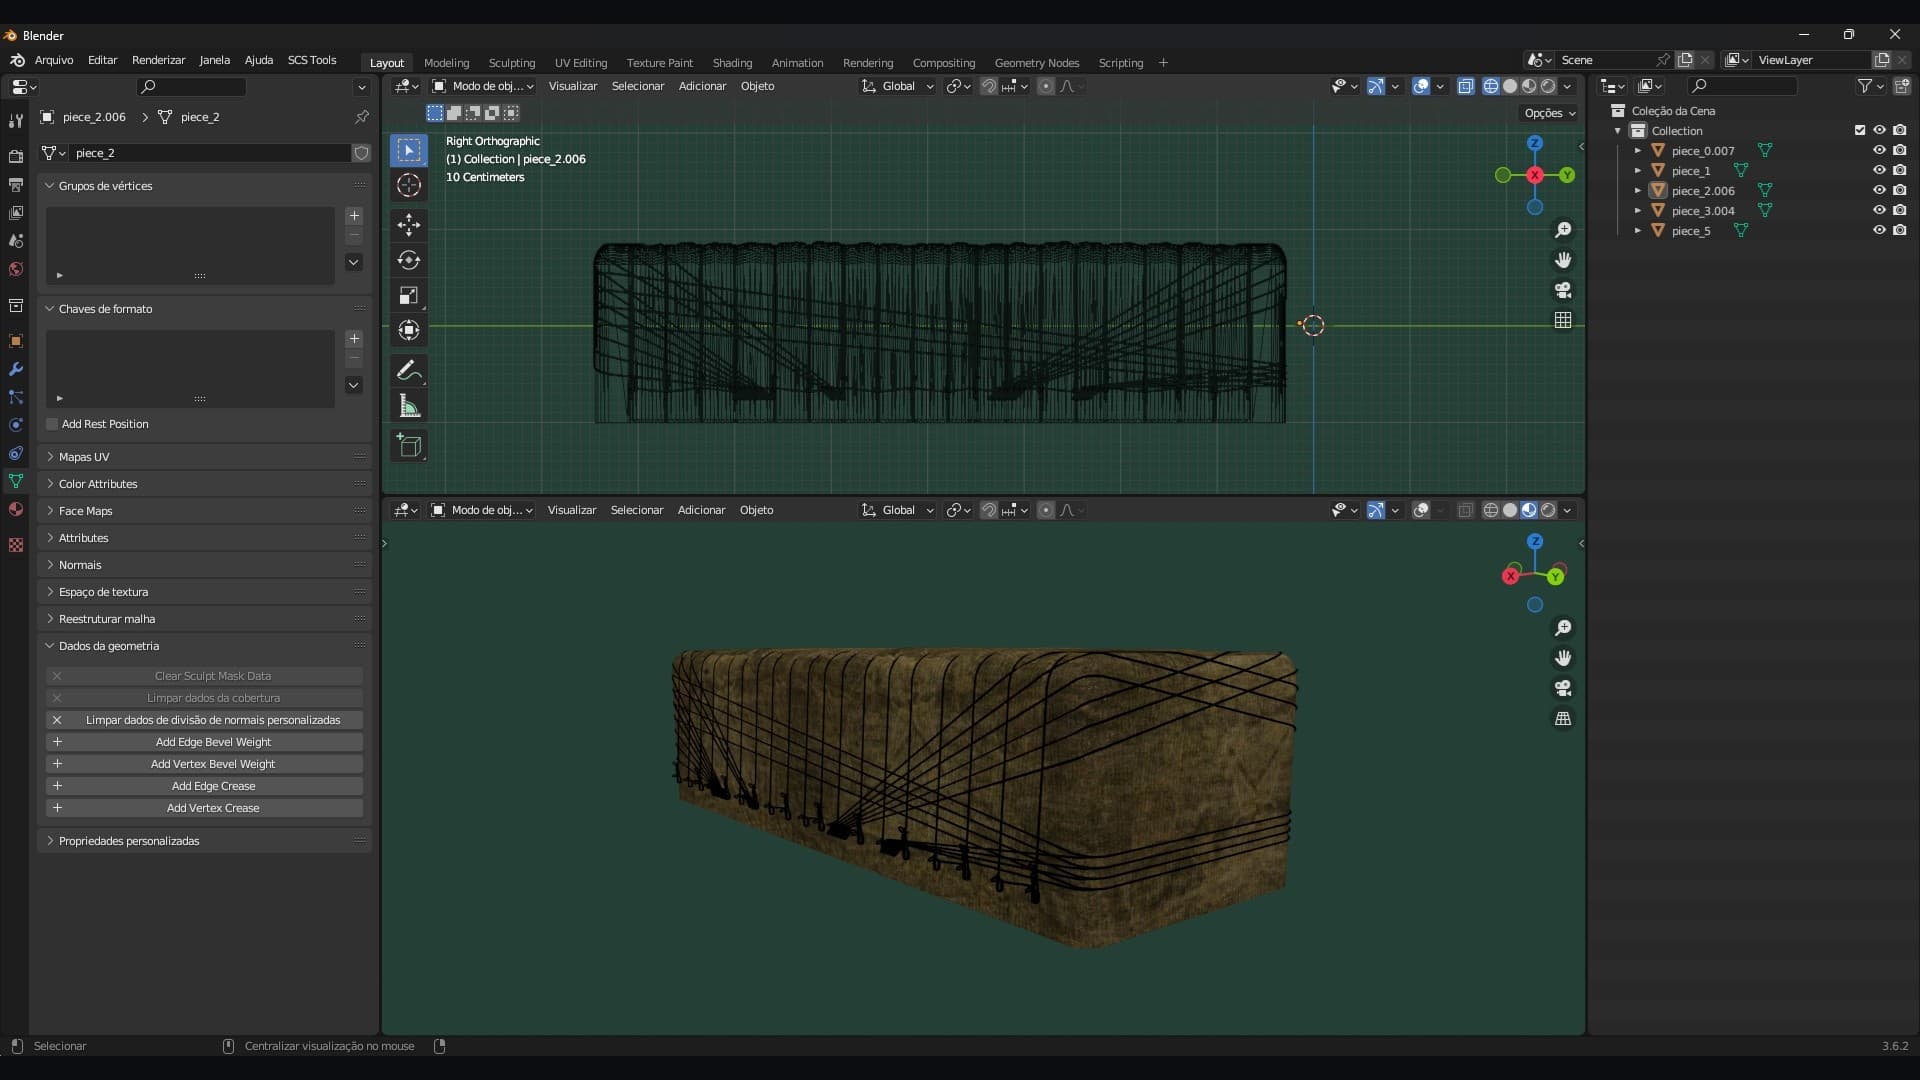Image resolution: width=1920 pixels, height=1080 pixels.
Task: Hide piece_0.007 in the viewport
Action: click(x=1879, y=150)
